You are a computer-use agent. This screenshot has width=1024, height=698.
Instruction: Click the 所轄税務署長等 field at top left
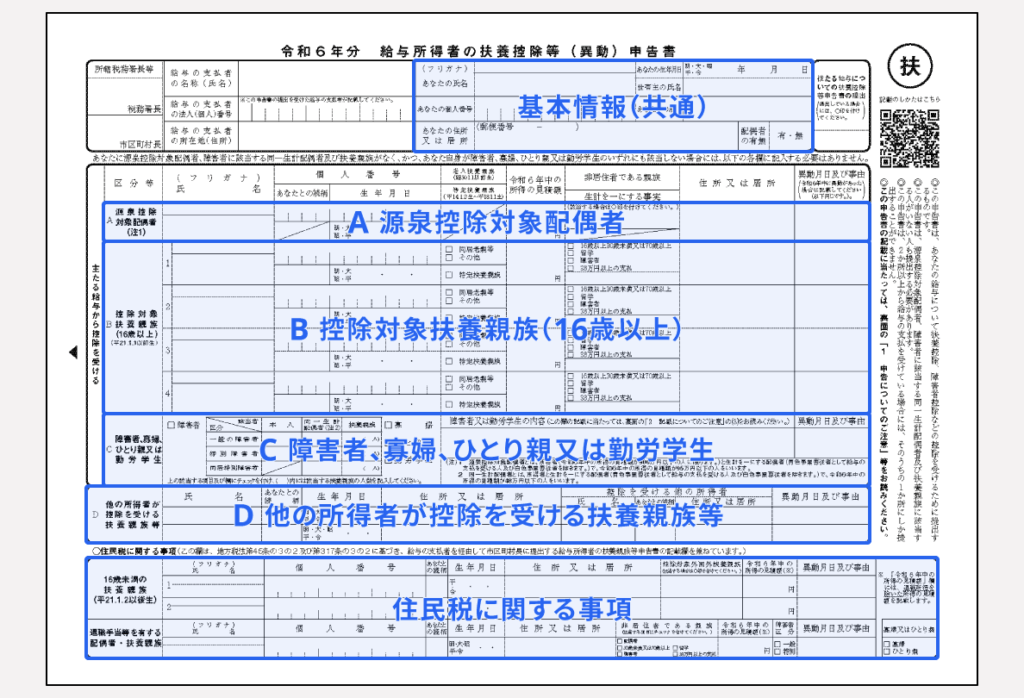click(125, 71)
